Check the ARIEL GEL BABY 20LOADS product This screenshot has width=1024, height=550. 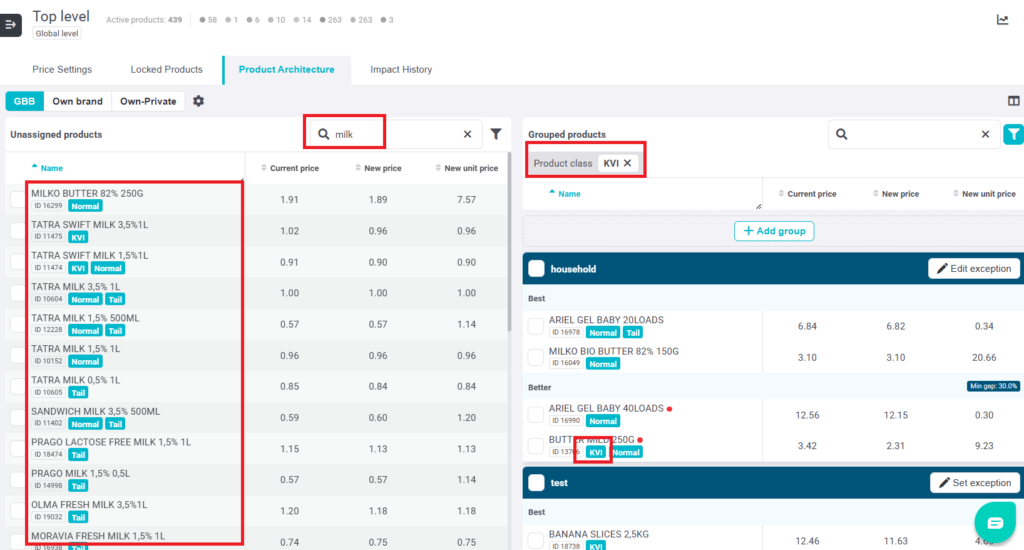coord(536,327)
